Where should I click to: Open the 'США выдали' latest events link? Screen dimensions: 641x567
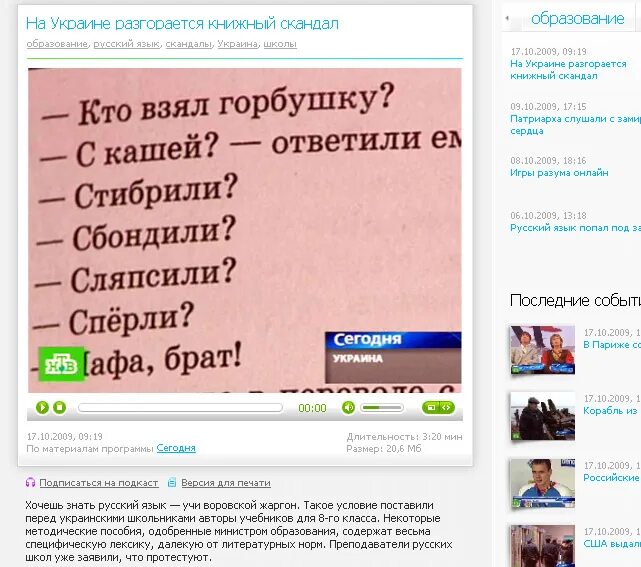pos(612,544)
